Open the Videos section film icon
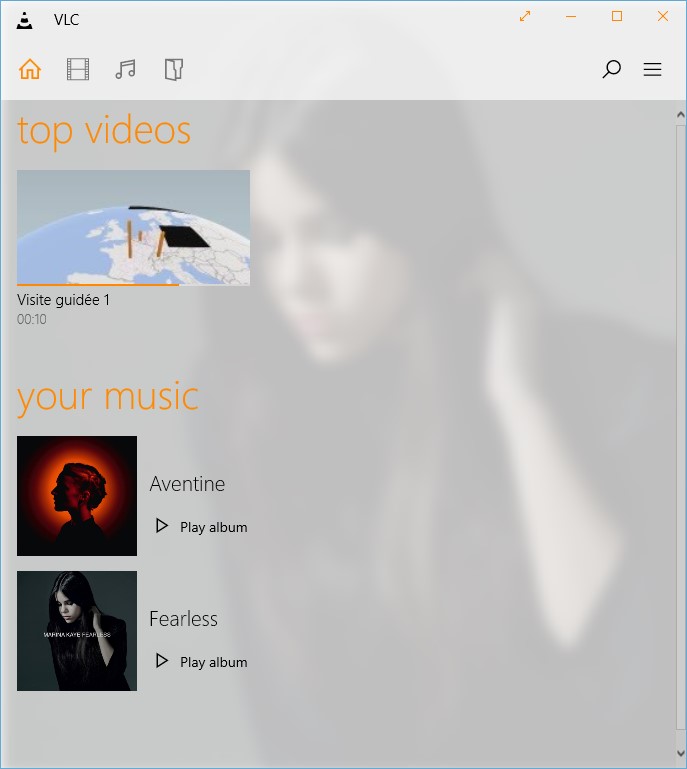The image size is (687, 769). pos(78,69)
